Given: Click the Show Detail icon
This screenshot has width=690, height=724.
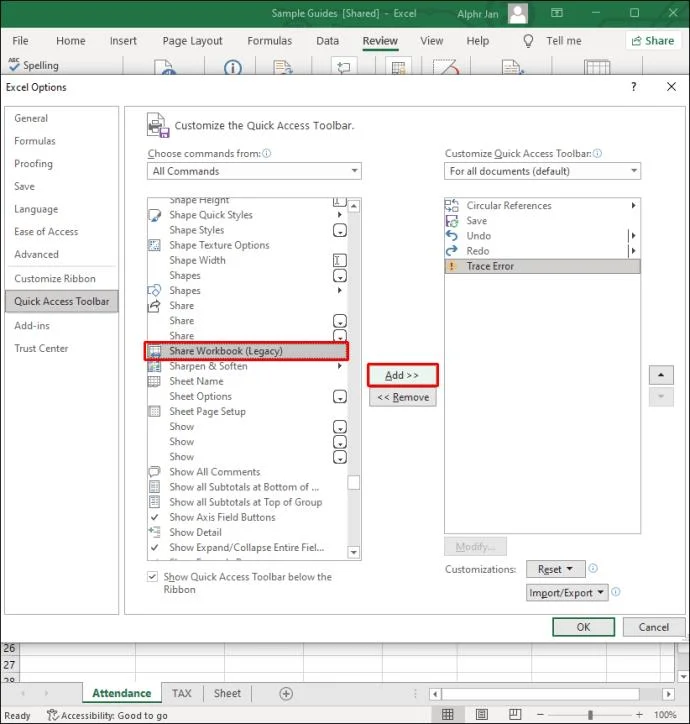Looking at the screenshot, I should click(154, 532).
